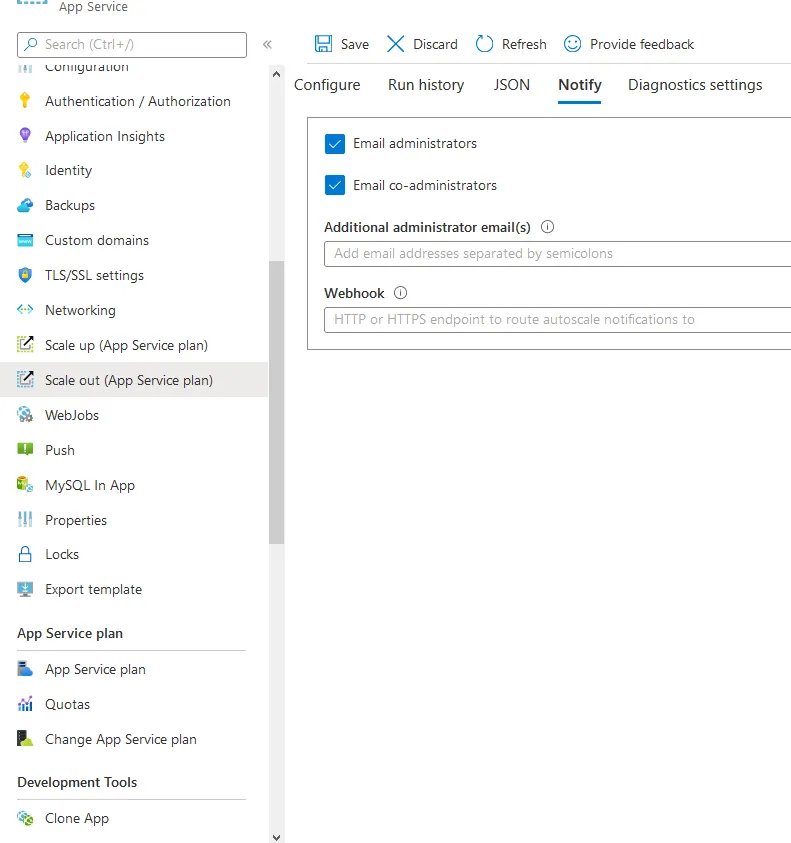This screenshot has height=843, width=791.
Task: Click the sidebar scroll down arrow
Action: click(x=276, y=837)
